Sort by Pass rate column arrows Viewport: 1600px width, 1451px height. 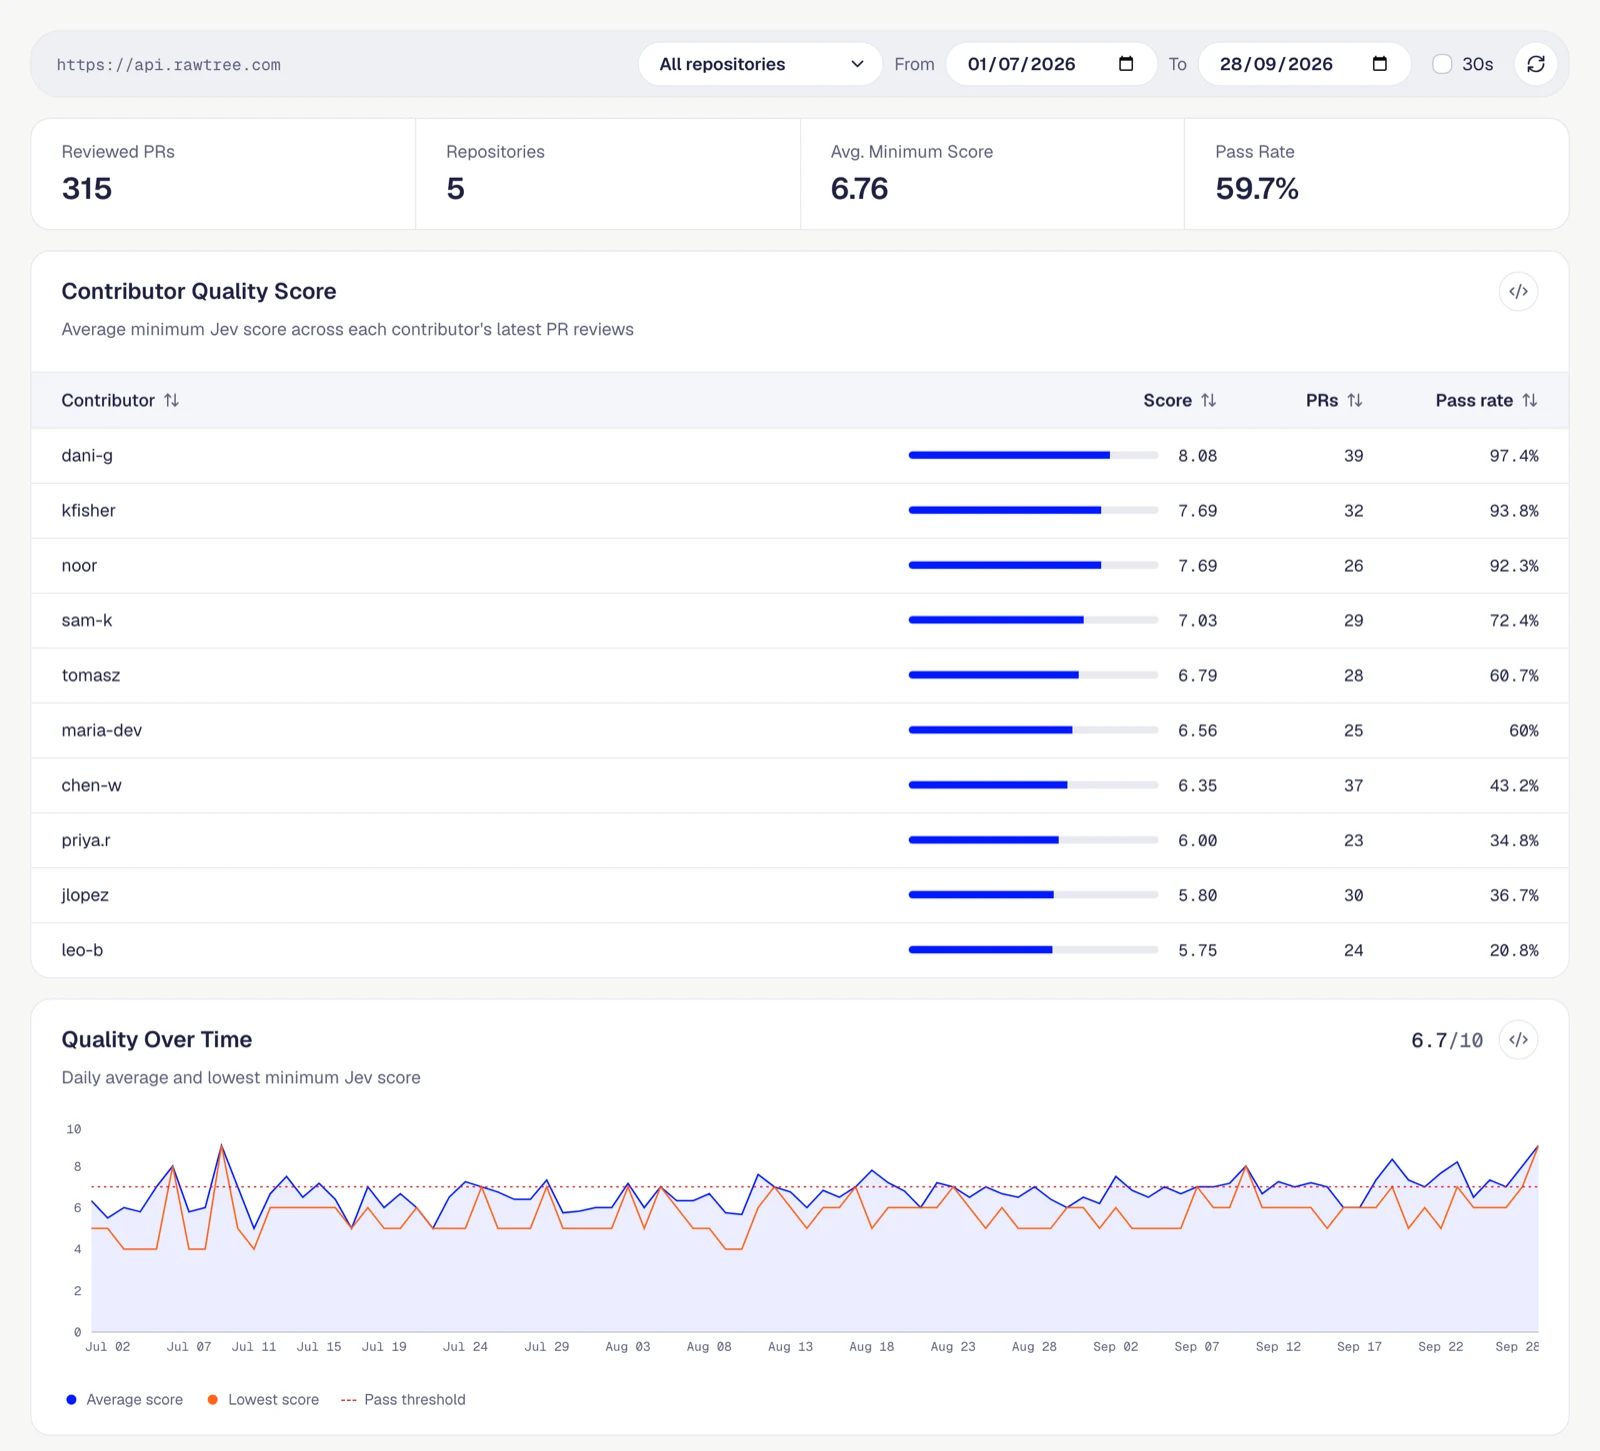coord(1530,400)
